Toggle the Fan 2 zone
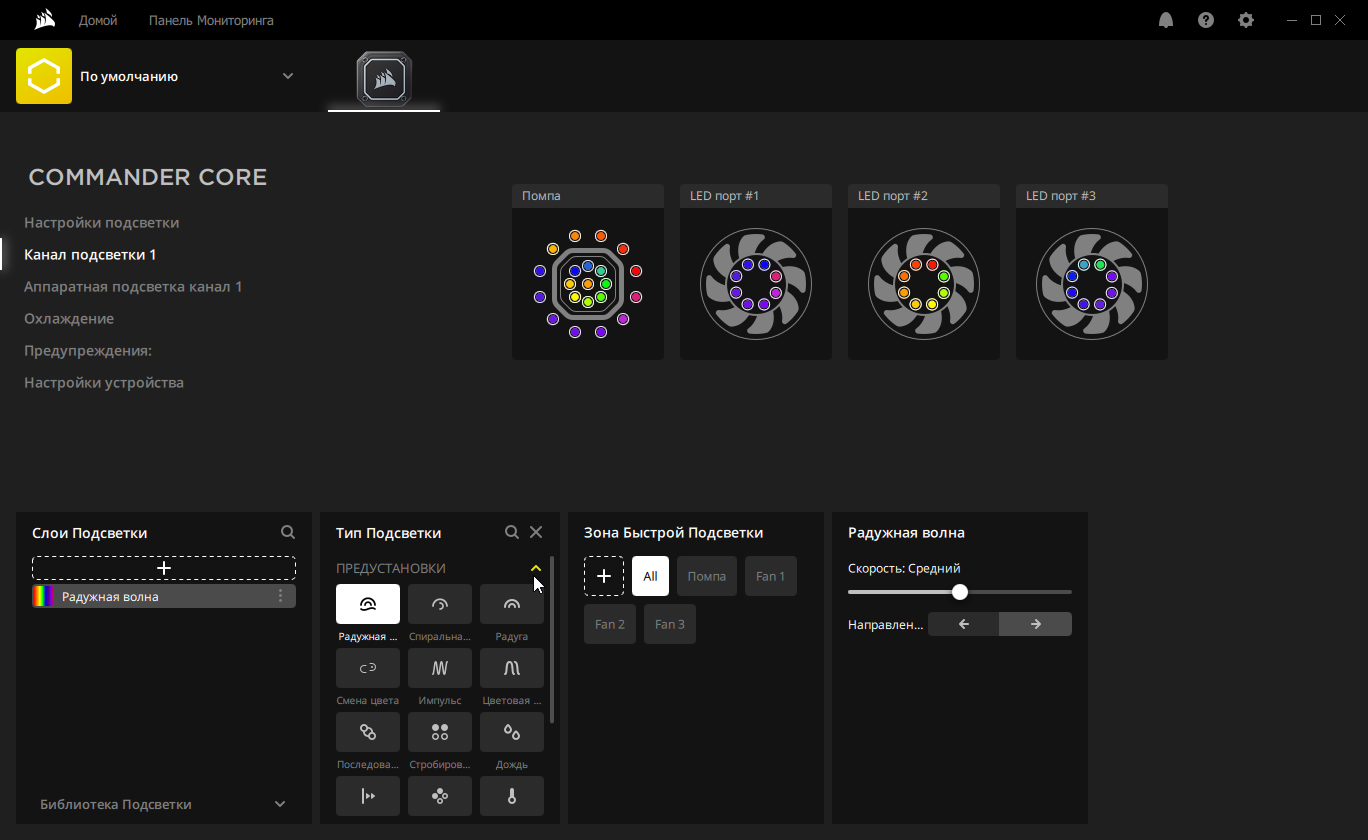1368x840 pixels. (610, 624)
